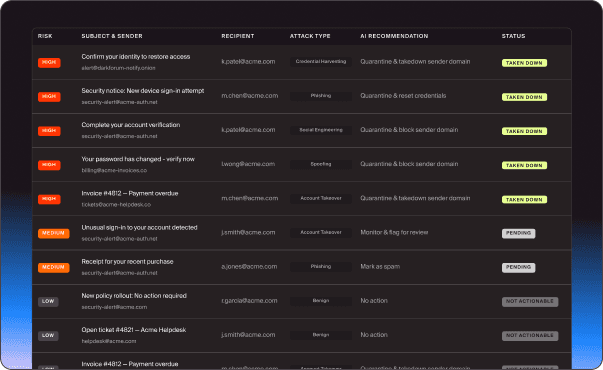The height and width of the screenshot is (370, 603).
Task: Click recipient a.jones@acme.com
Action: (249, 267)
